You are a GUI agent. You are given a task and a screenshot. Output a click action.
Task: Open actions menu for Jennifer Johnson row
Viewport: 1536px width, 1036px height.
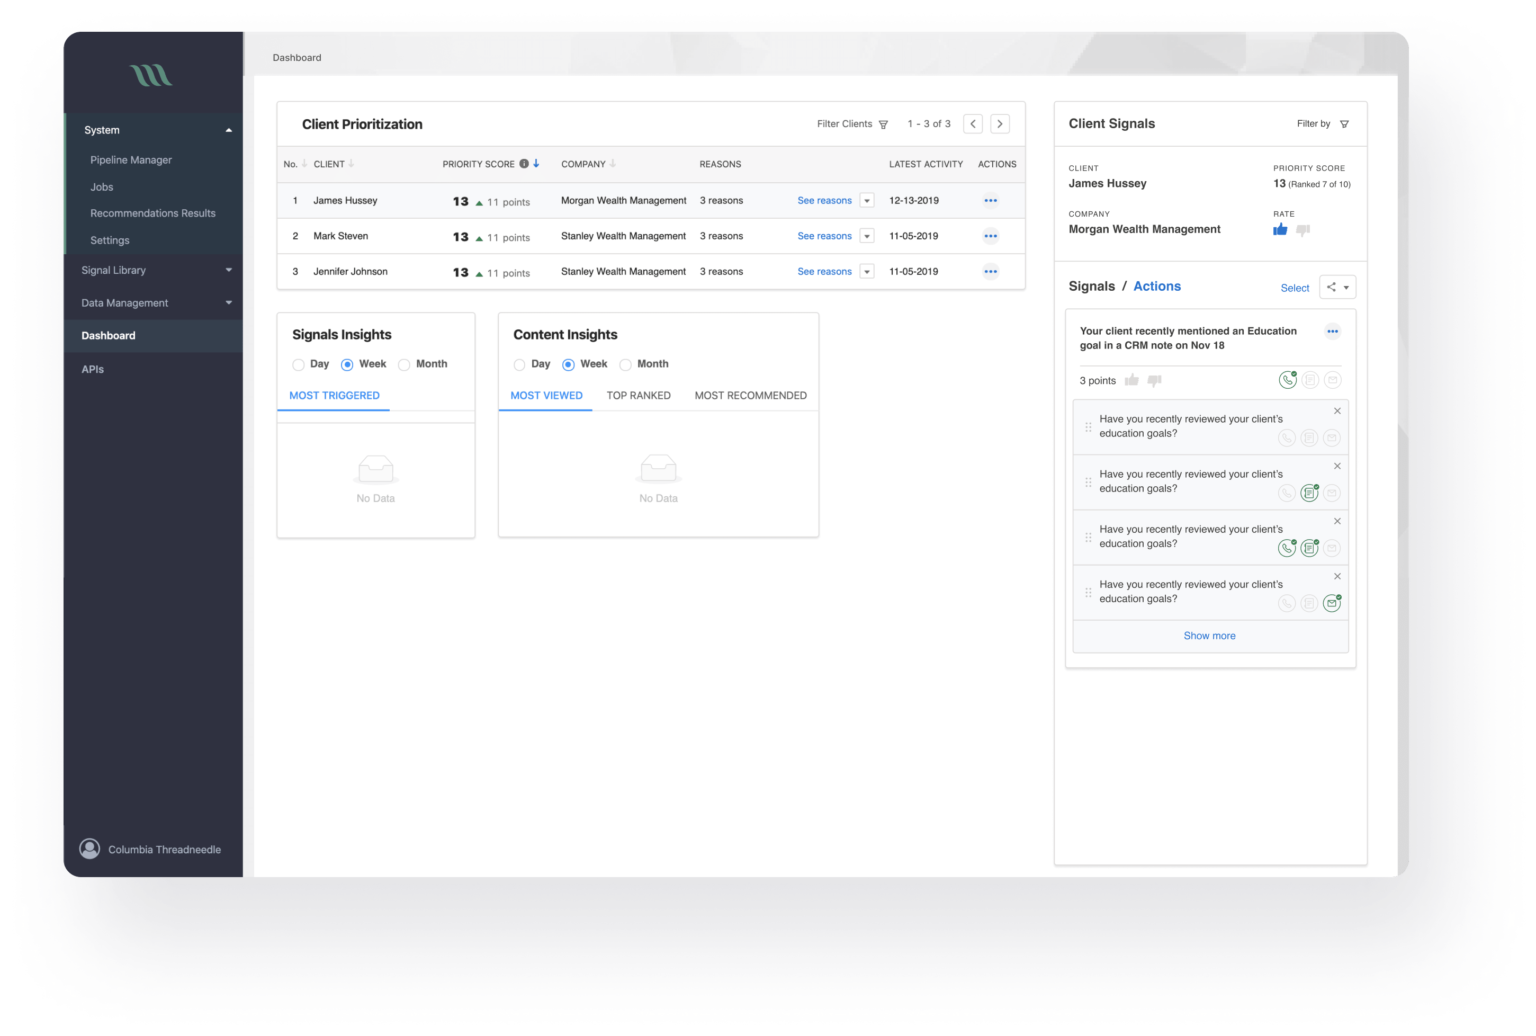pos(991,271)
